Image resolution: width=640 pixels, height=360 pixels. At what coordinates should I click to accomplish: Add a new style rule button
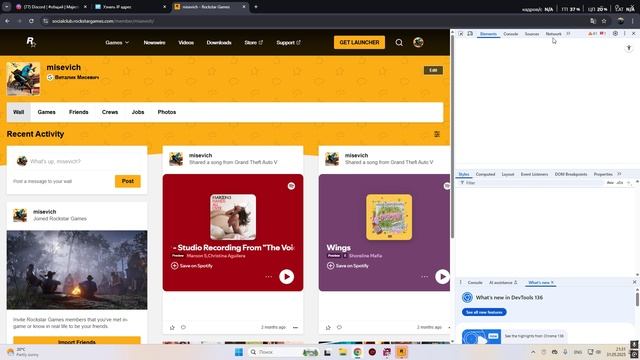(x=629, y=183)
